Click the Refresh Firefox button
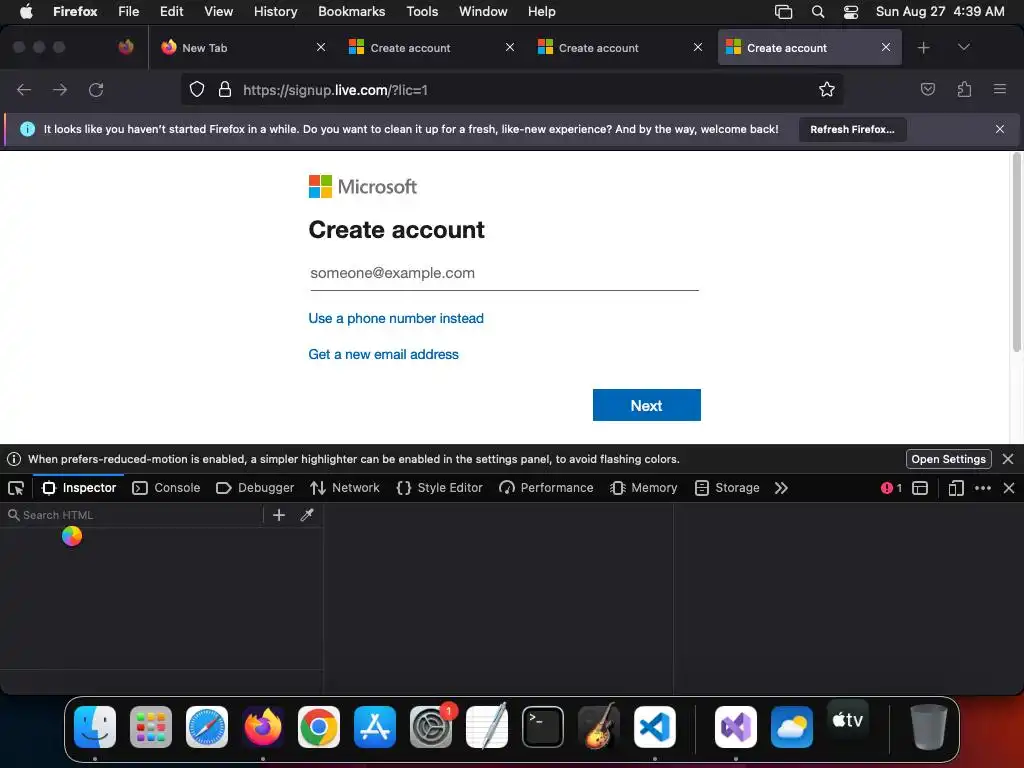Screen dimensions: 1024x768 coord(852,129)
